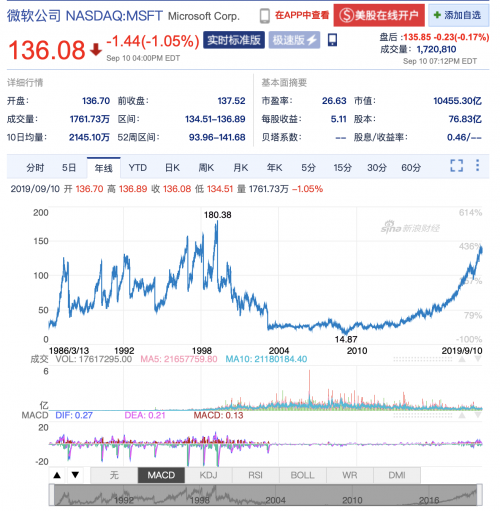
Task: Click the 股本 value 76.83亿
Action: click(465, 119)
